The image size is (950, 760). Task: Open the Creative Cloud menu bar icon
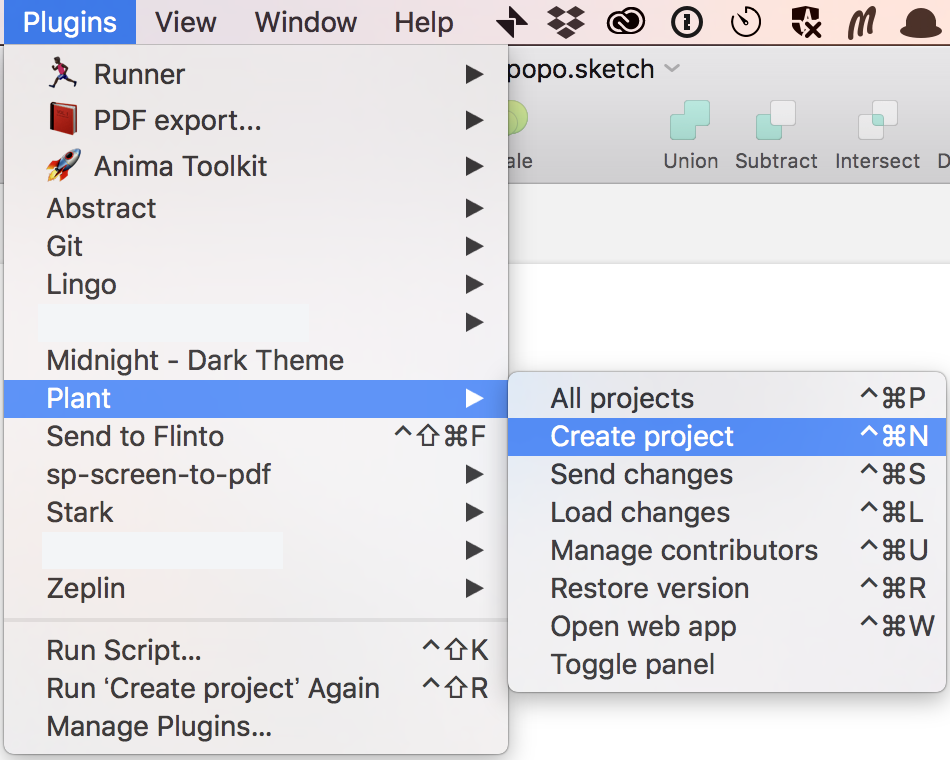pyautogui.click(x=626, y=23)
